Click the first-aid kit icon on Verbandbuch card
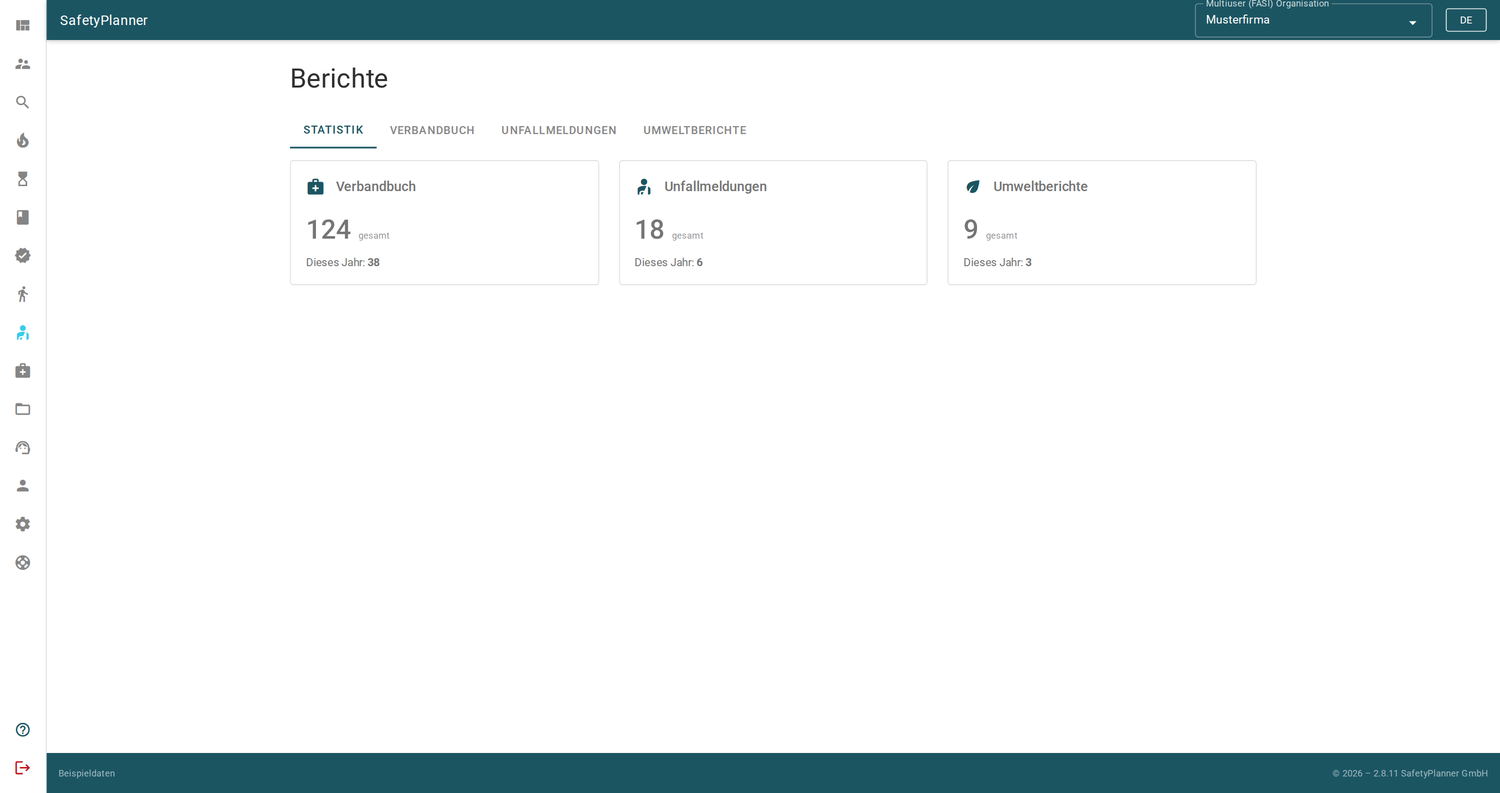Screen dimensions: 1500x793 315,187
